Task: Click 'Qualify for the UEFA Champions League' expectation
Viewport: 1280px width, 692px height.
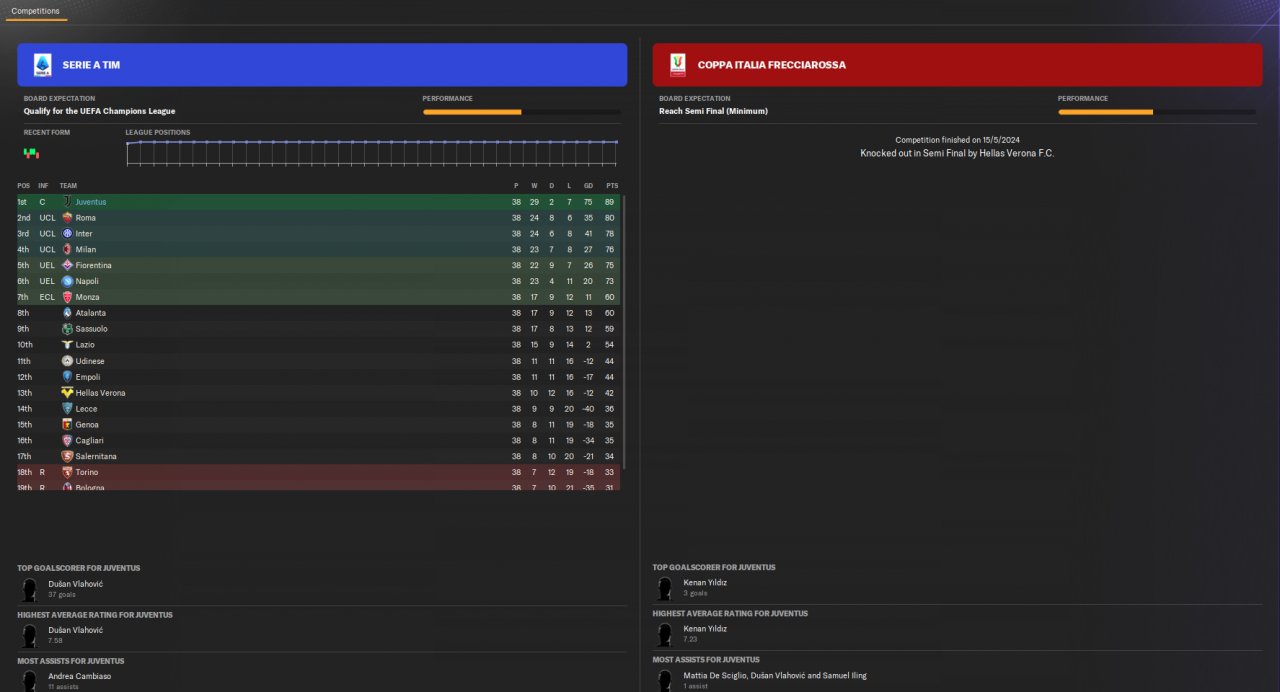Action: [x=100, y=111]
